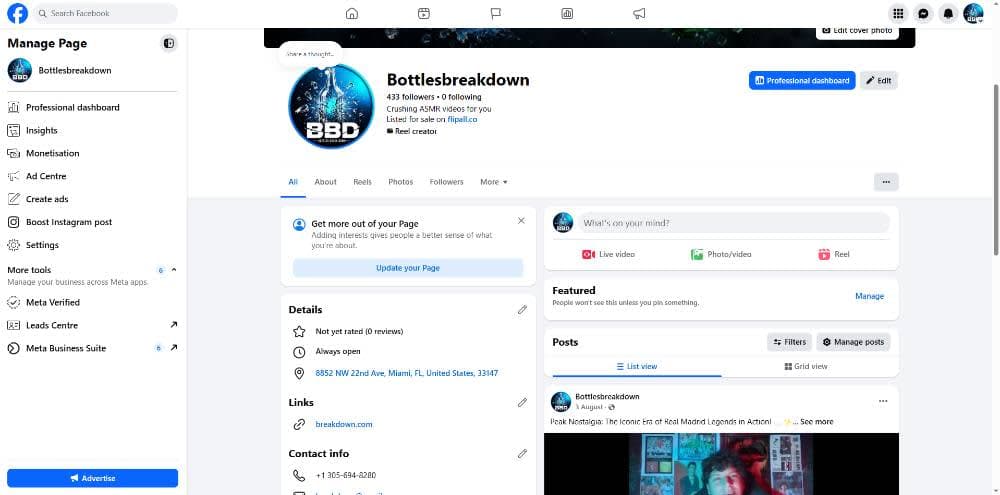
Task: Edit Contact info using pencil icon
Action: point(522,454)
